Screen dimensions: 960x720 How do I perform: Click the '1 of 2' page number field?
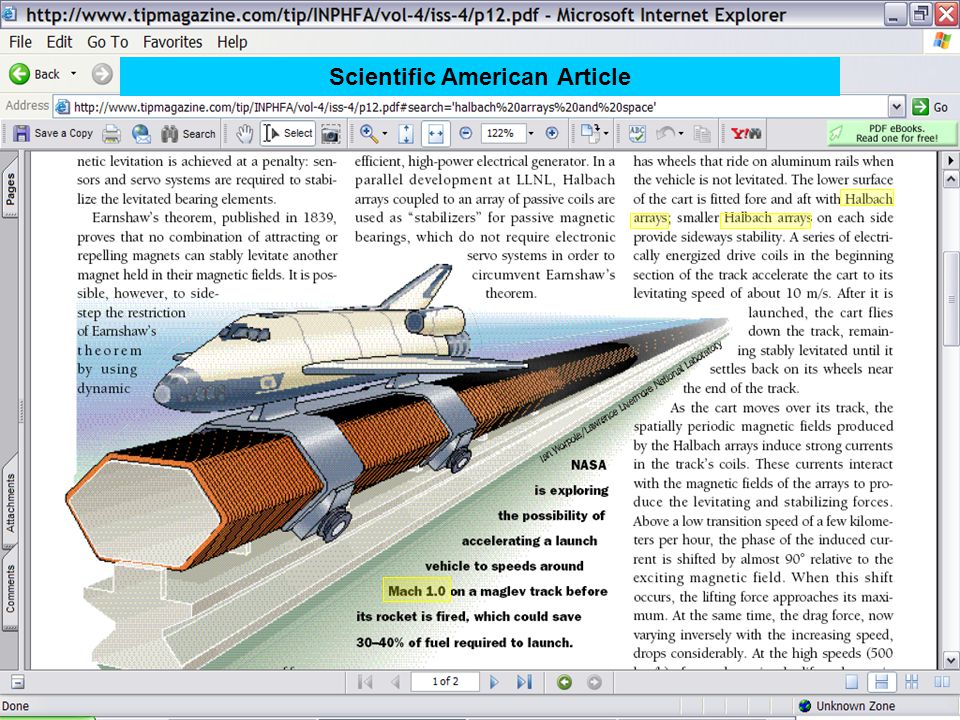445,681
